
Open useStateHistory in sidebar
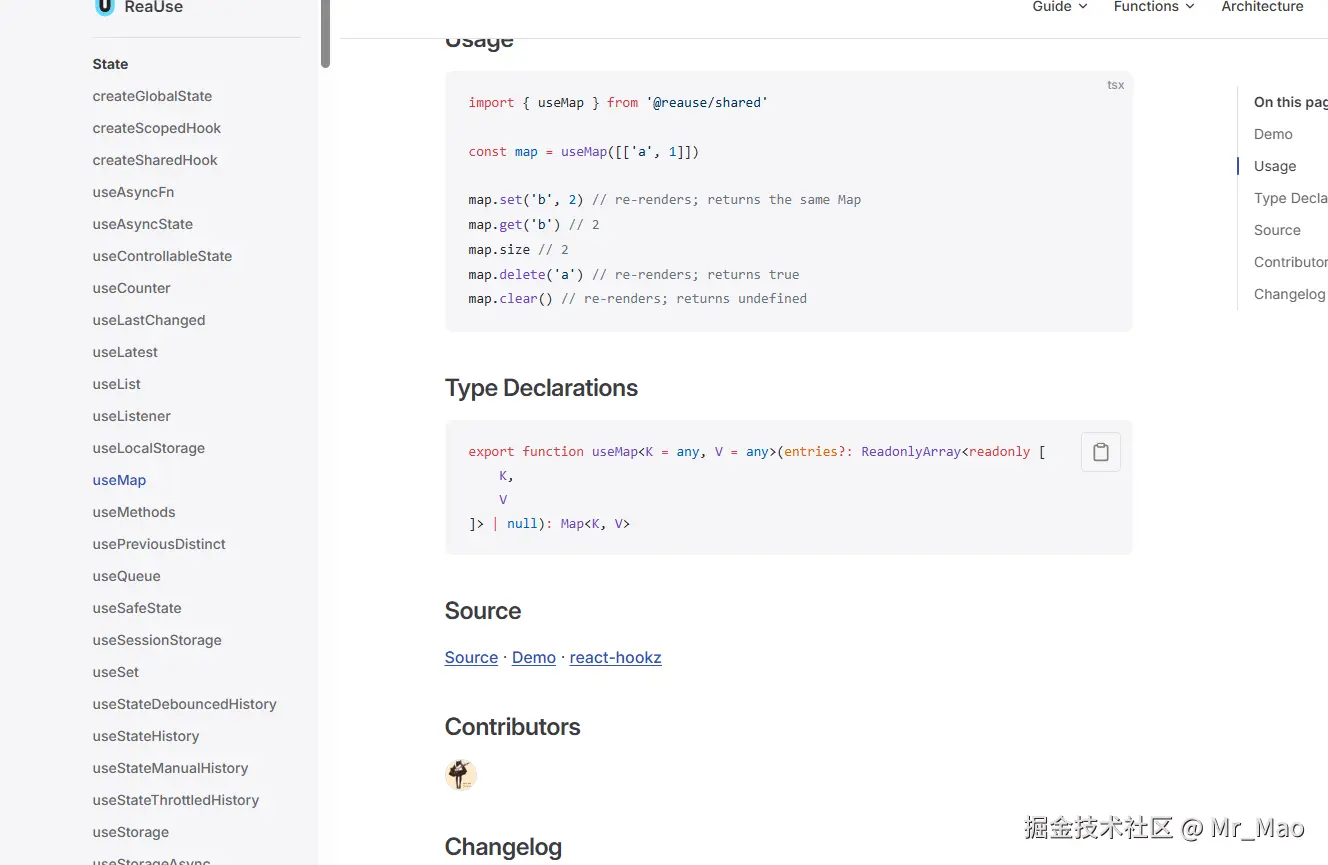pos(146,736)
